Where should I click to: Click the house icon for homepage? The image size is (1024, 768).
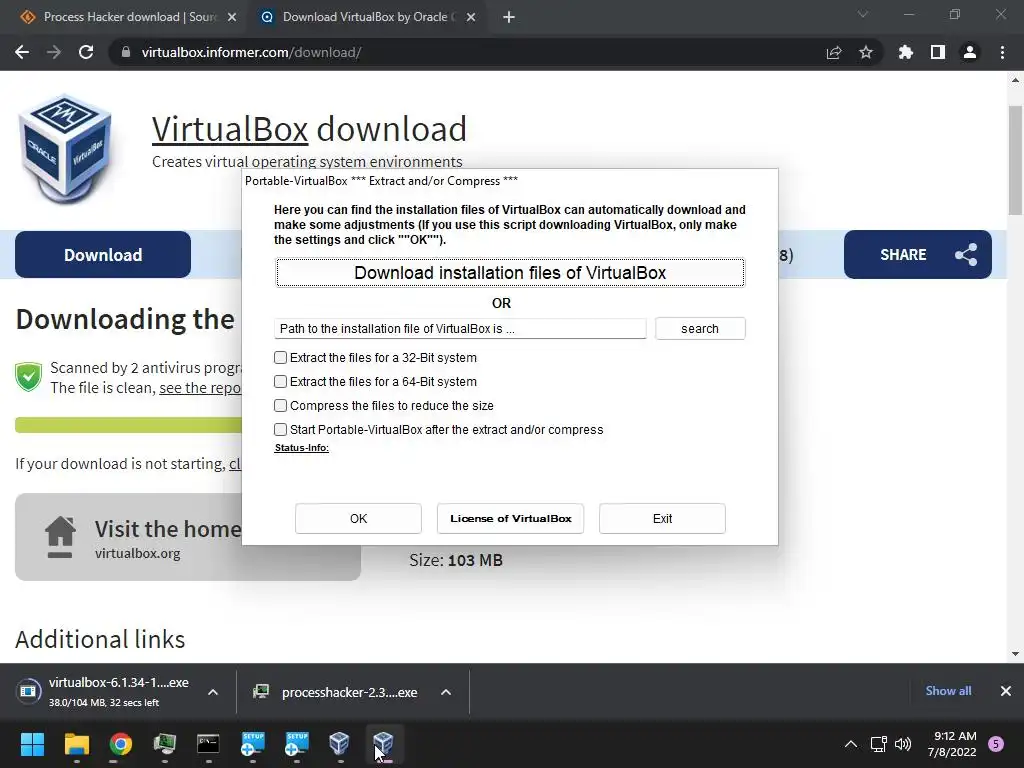(60, 537)
